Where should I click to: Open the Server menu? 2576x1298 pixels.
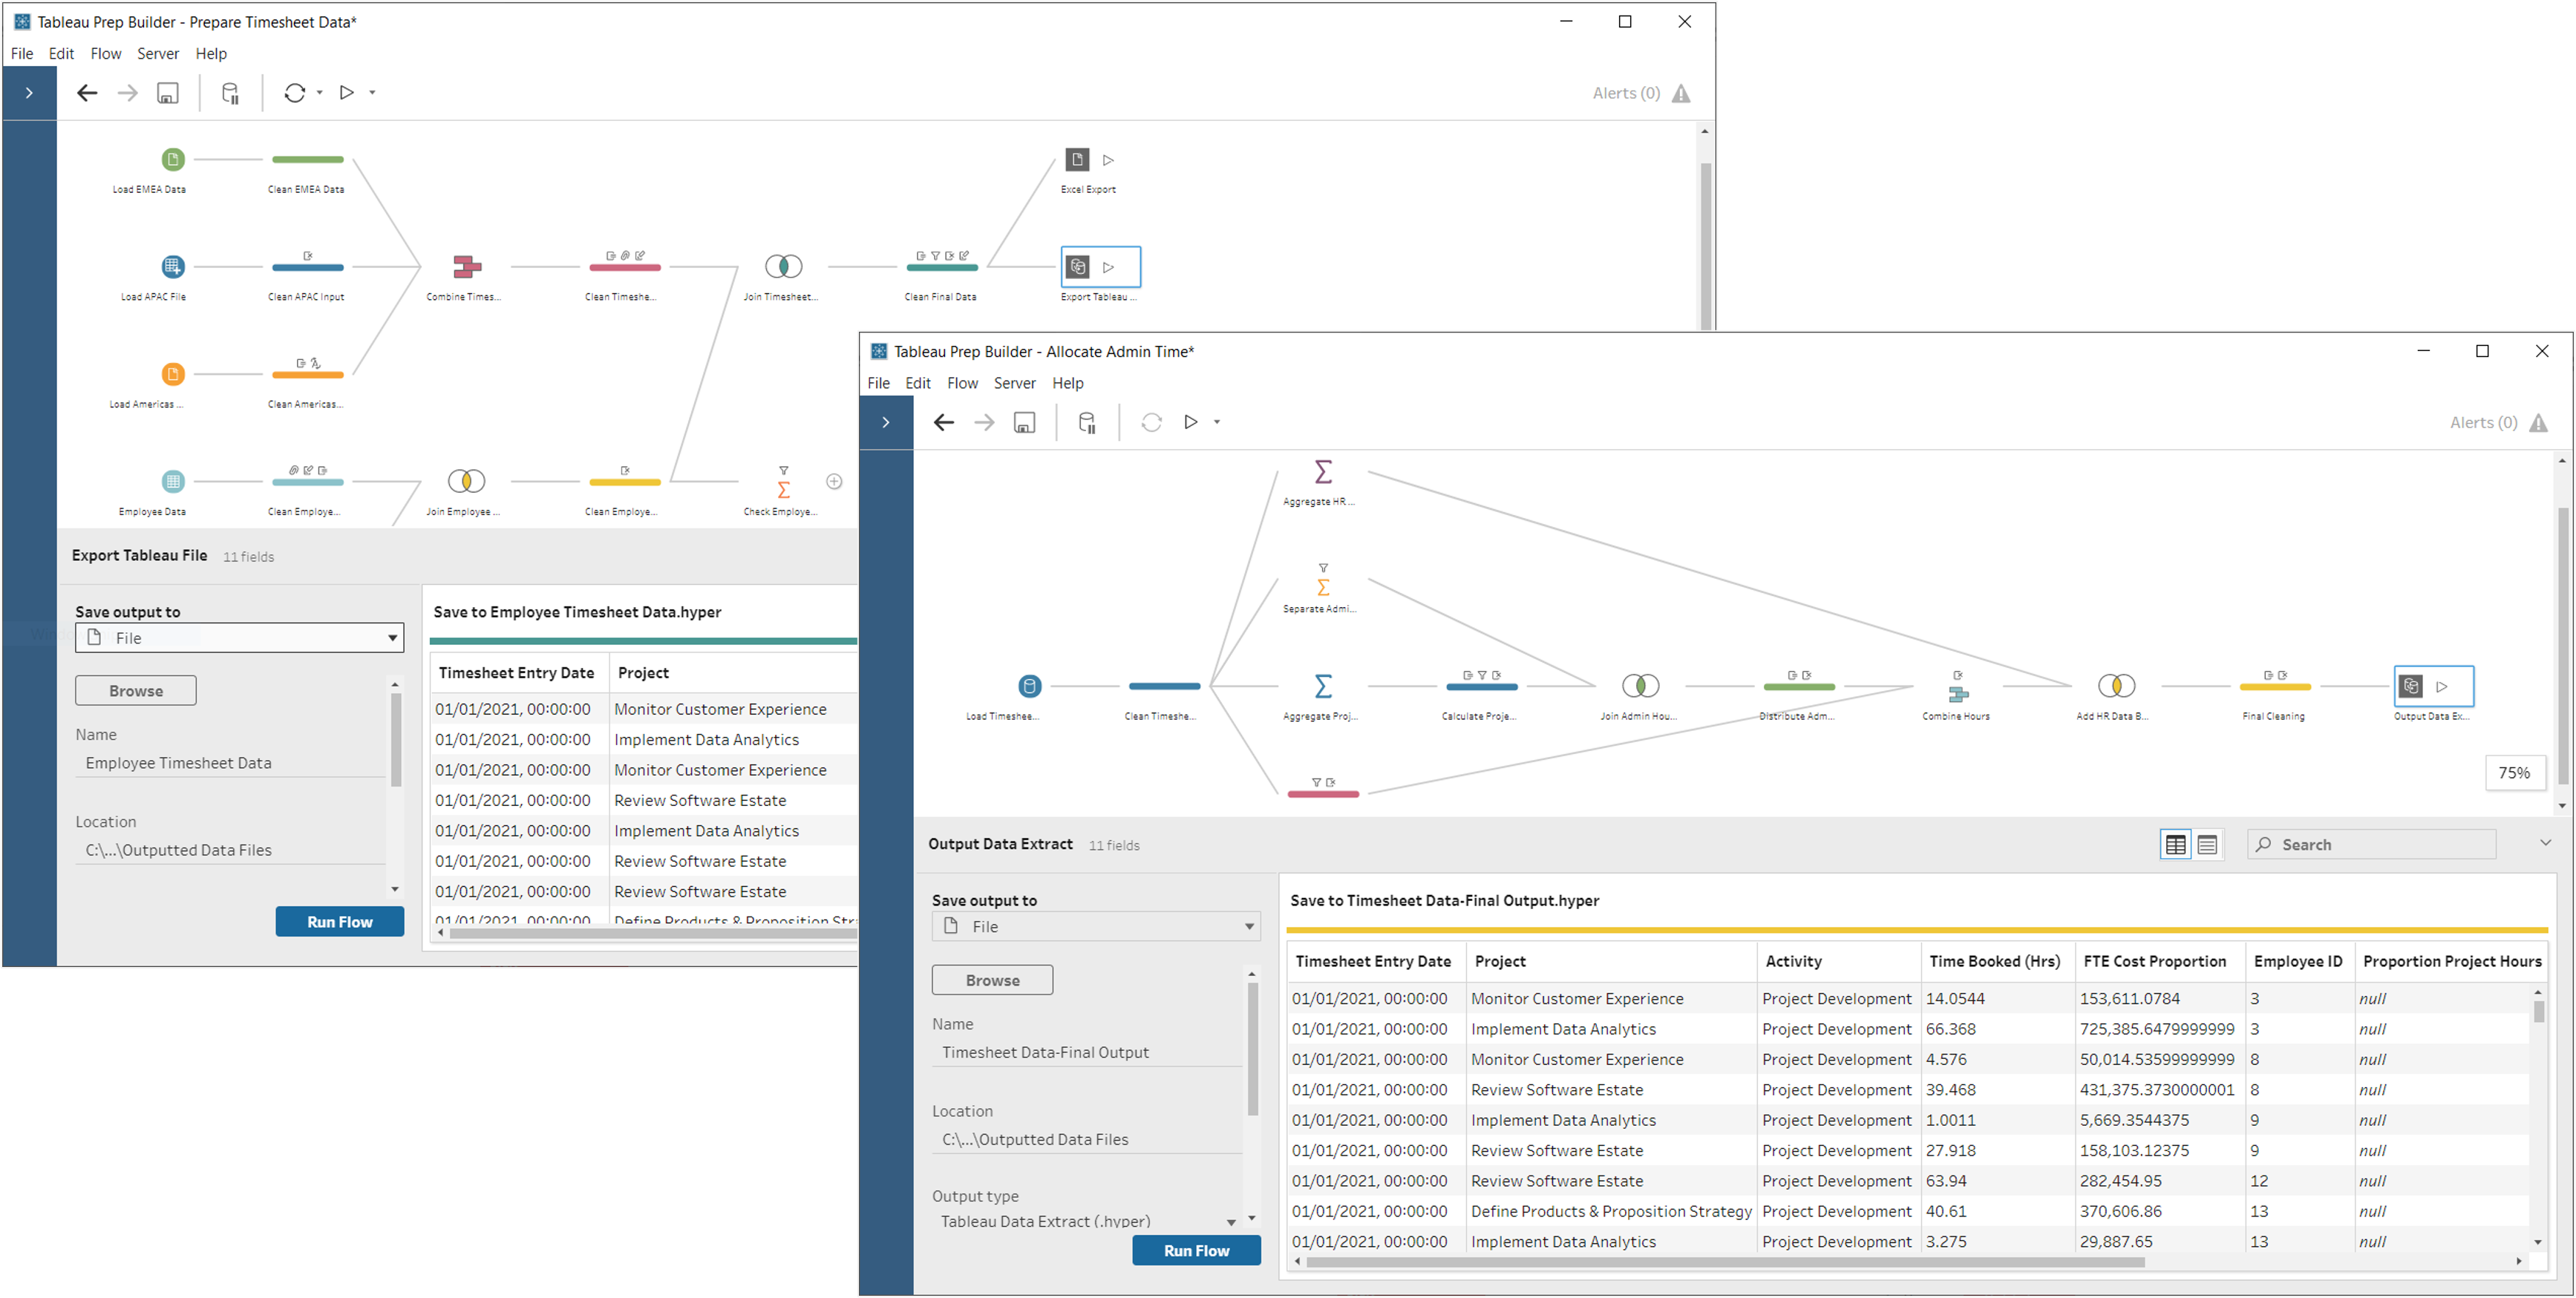pos(1015,383)
